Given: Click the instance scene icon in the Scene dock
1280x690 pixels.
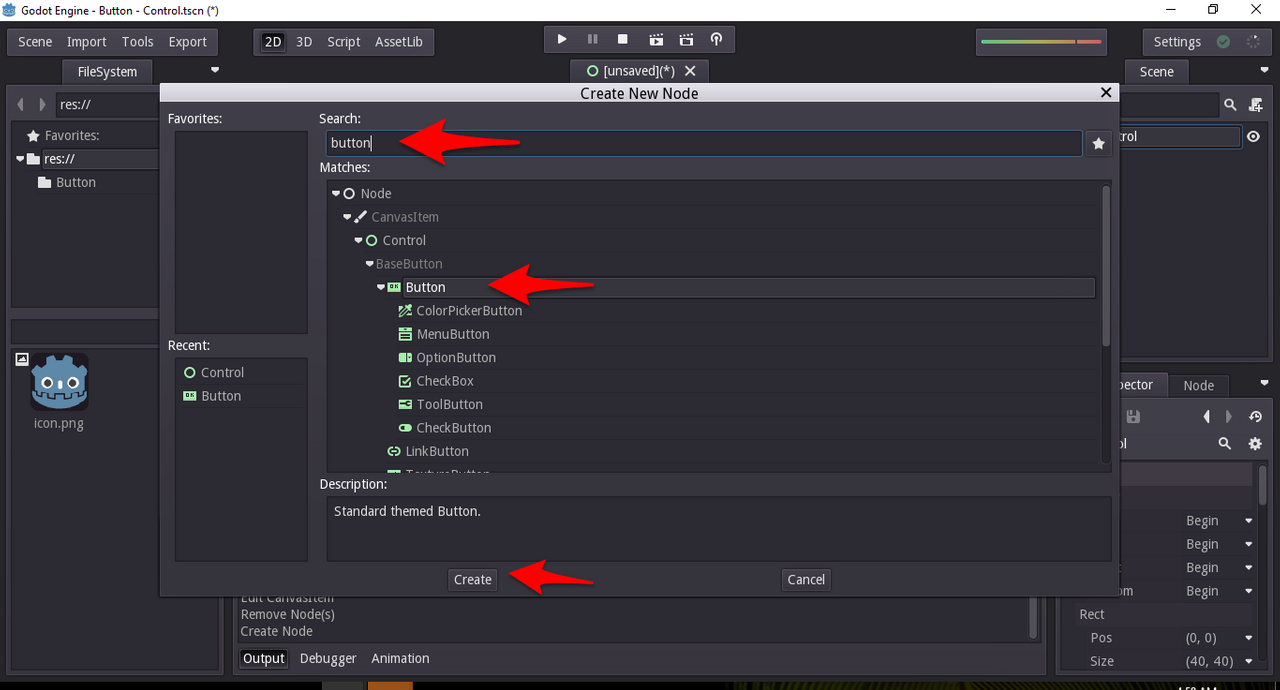Looking at the screenshot, I should 1256,104.
